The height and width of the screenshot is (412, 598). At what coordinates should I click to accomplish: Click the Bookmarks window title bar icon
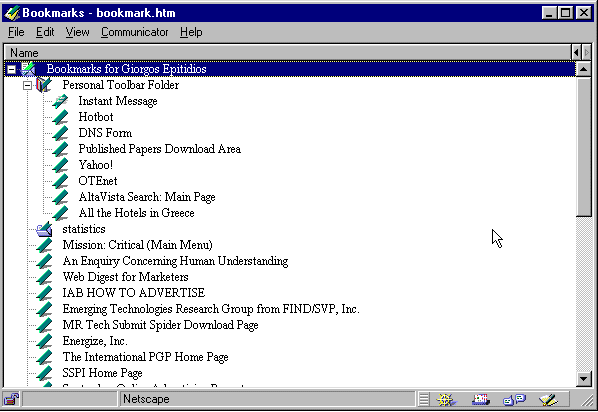point(12,13)
